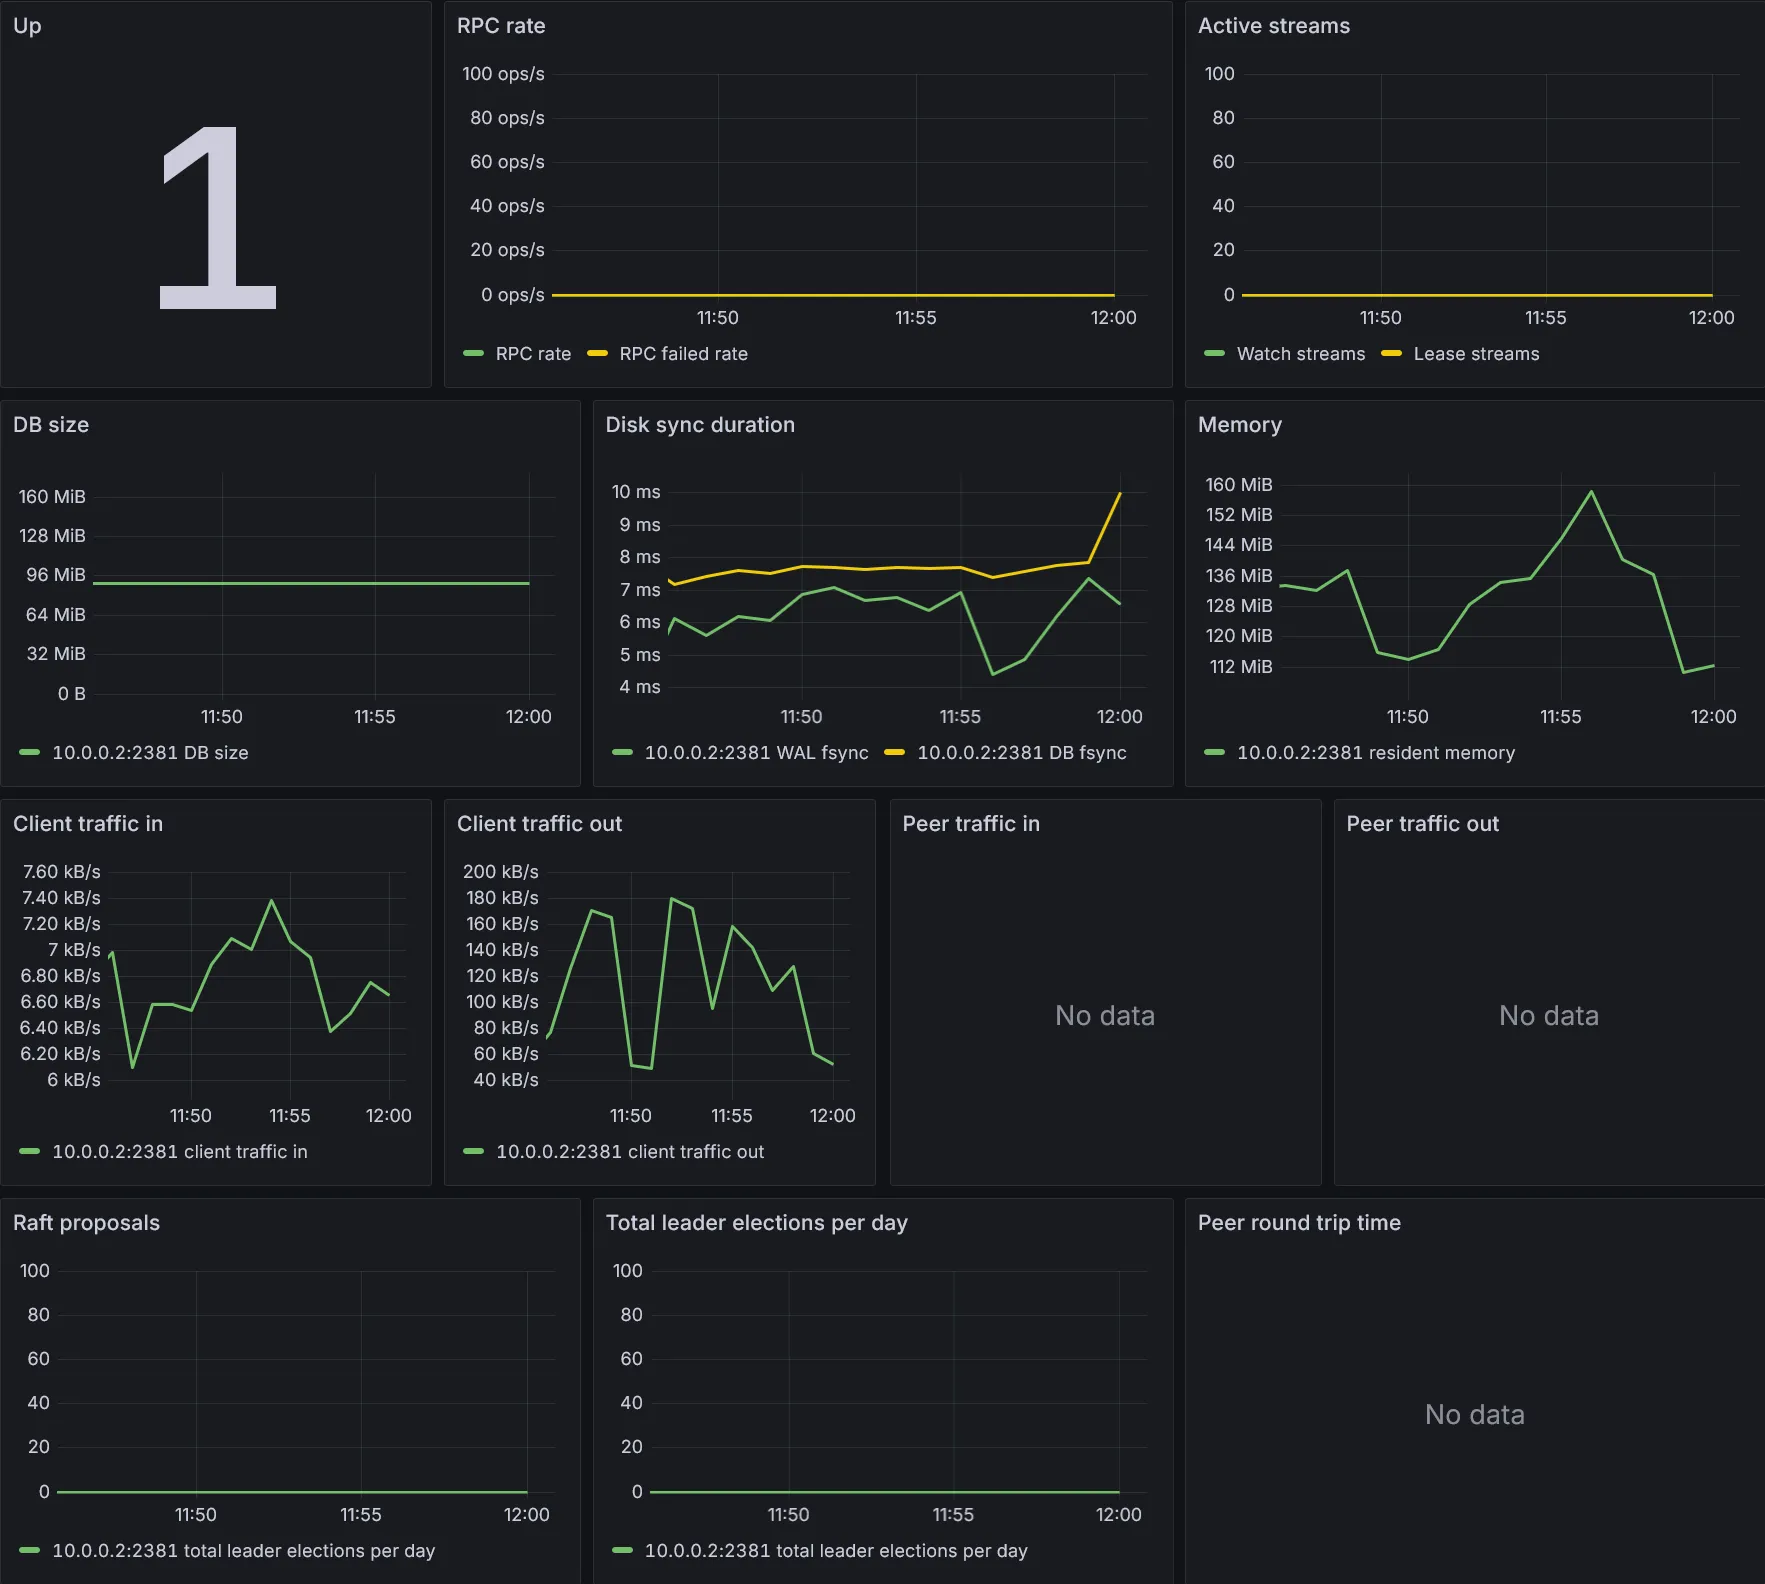The width and height of the screenshot is (1765, 1584).
Task: Click the Active streams panel title
Action: click(1273, 26)
